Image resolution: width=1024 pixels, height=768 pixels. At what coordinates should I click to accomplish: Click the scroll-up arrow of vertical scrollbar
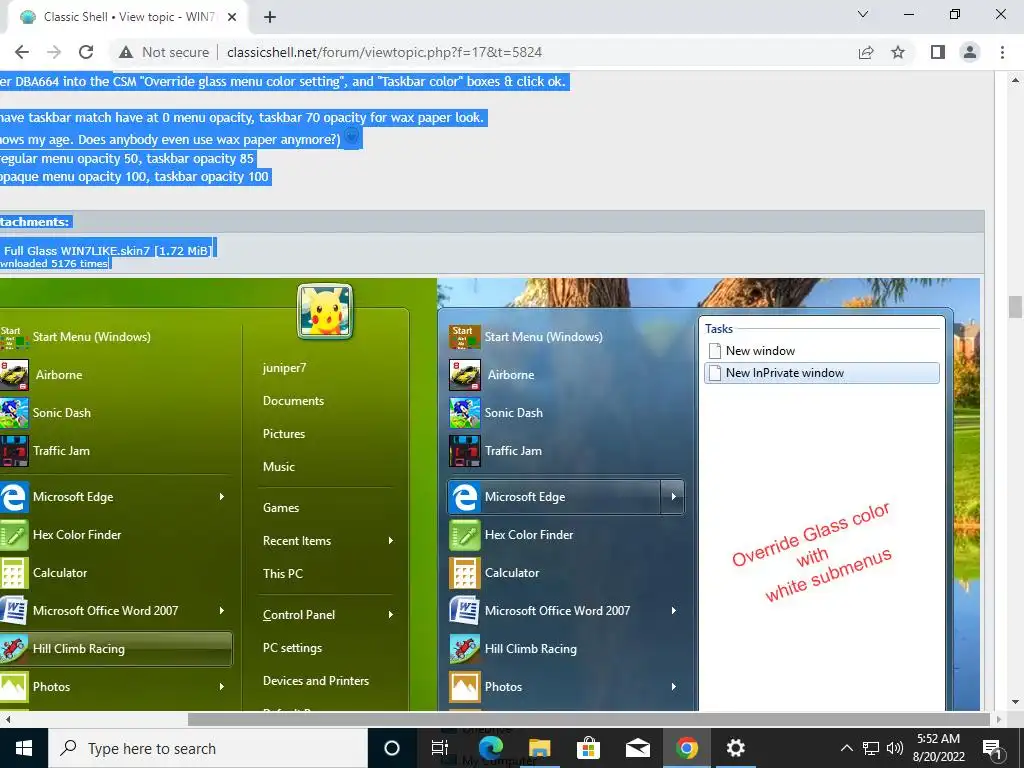[x=1015, y=80]
